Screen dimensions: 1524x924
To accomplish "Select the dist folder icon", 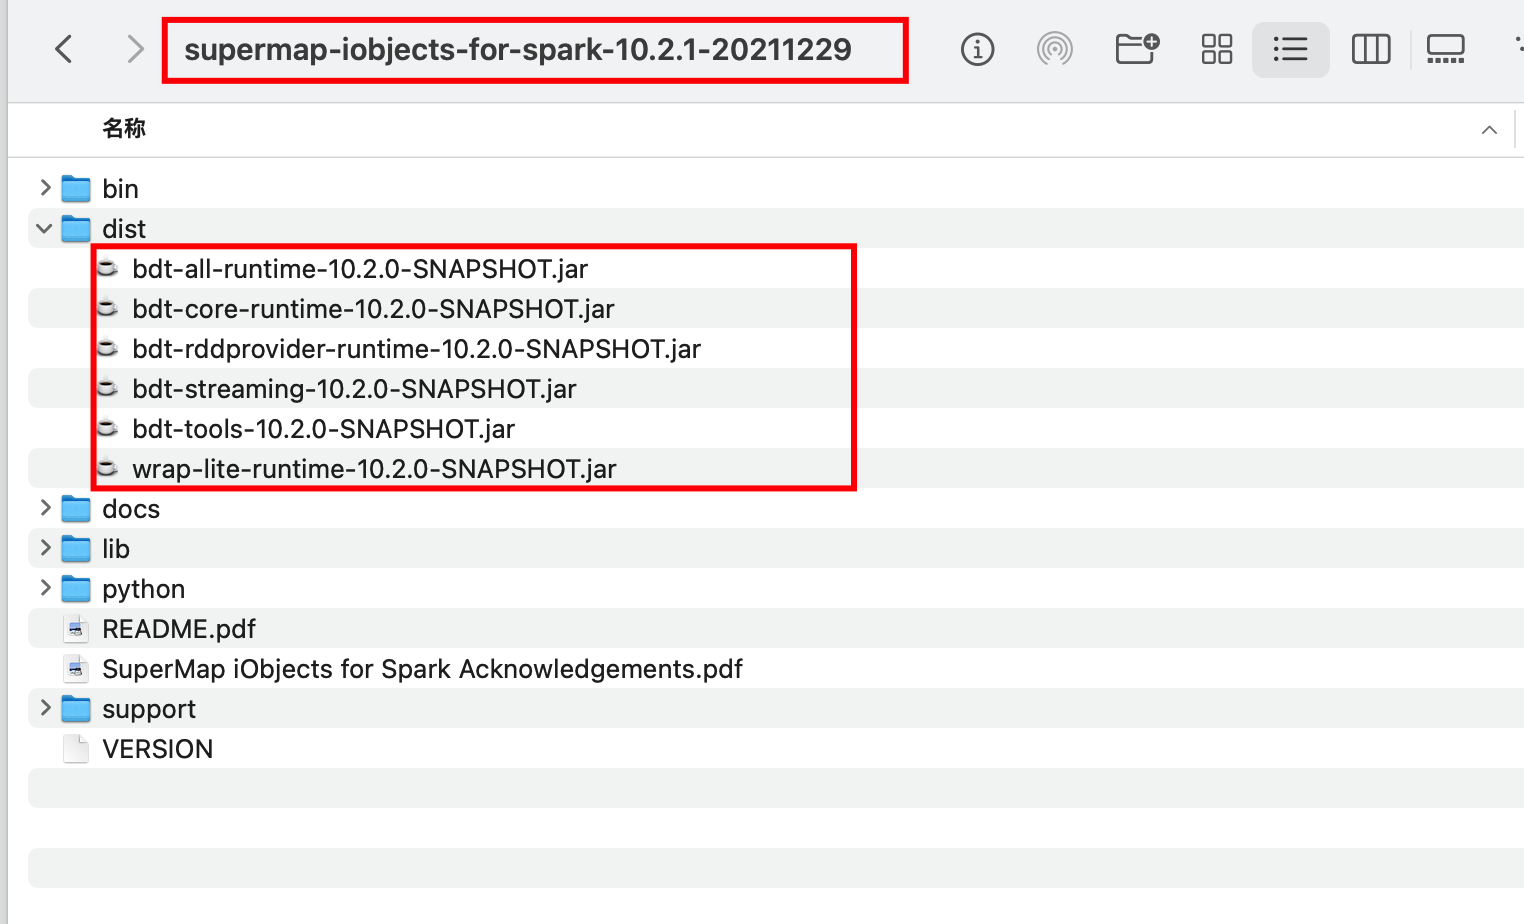I will pyautogui.click(x=76, y=228).
